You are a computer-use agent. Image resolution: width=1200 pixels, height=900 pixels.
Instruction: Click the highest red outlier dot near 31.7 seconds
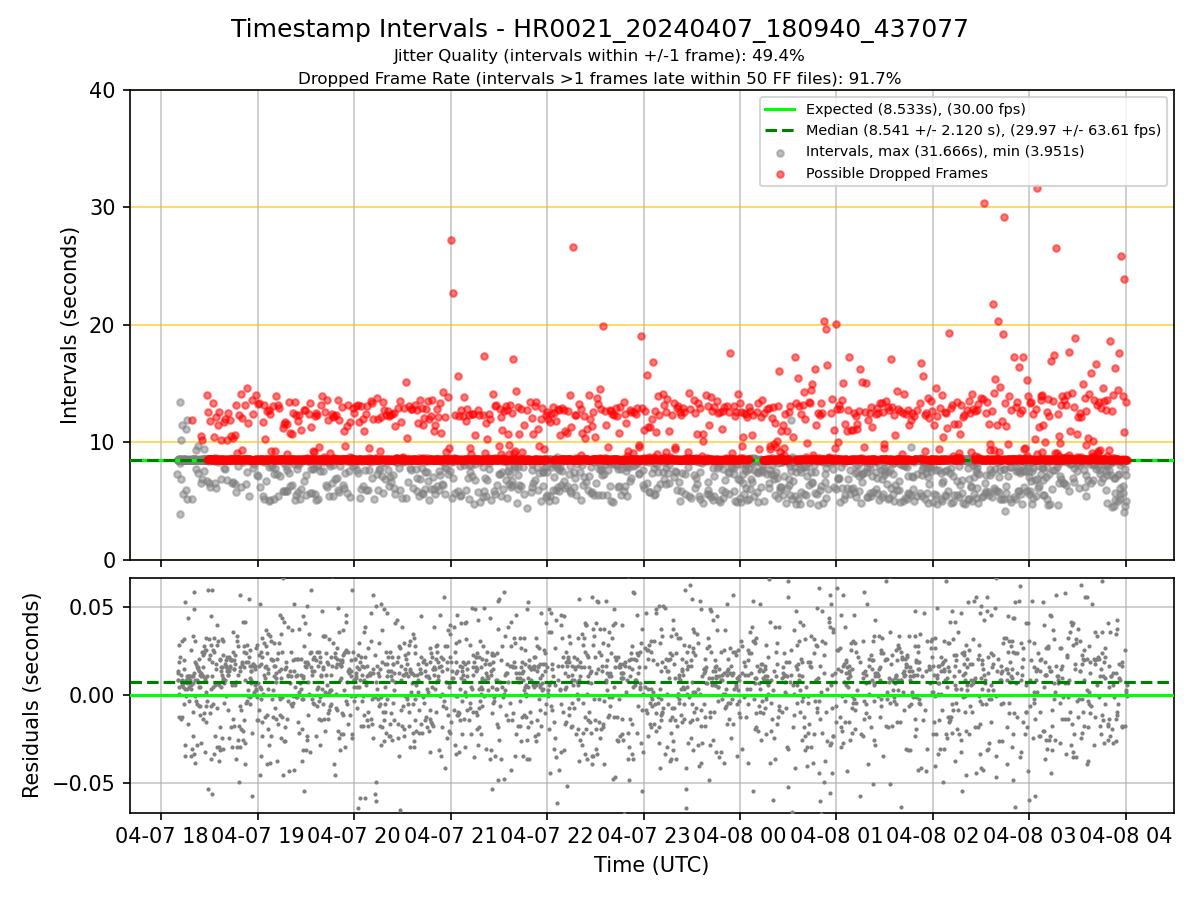[x=1037, y=188]
